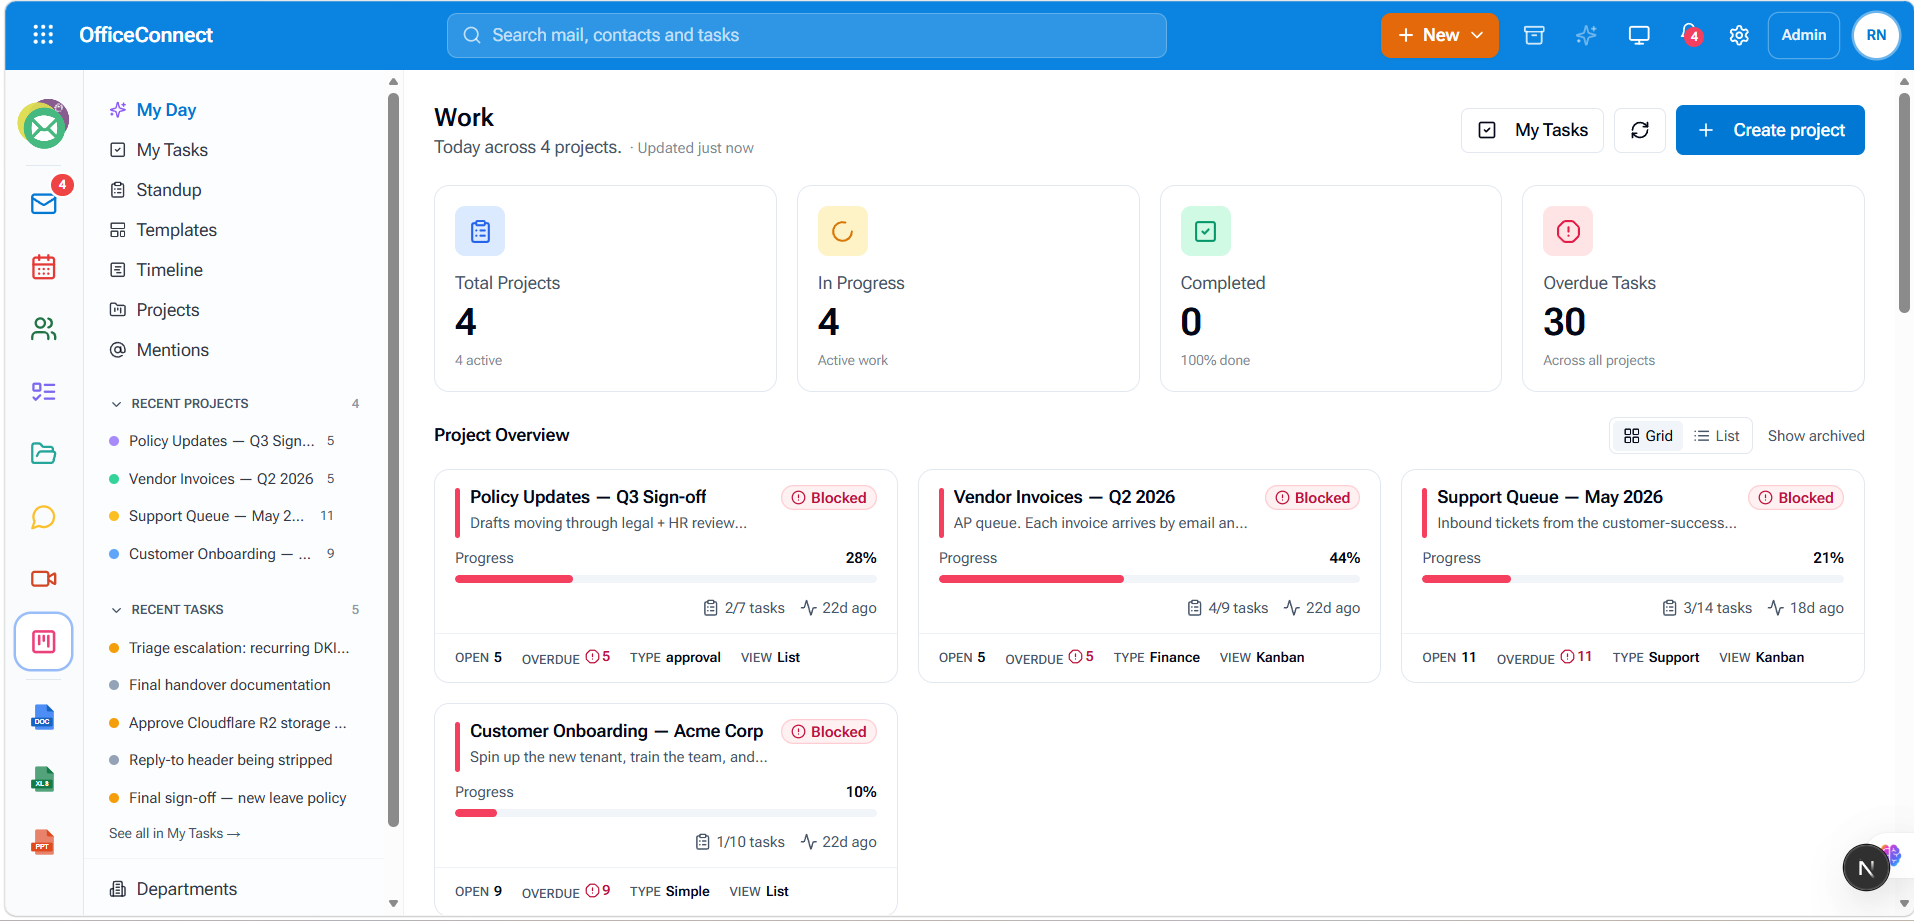1914x921 pixels.
Task: Collapse the Recent Projects section
Action: click(x=117, y=404)
